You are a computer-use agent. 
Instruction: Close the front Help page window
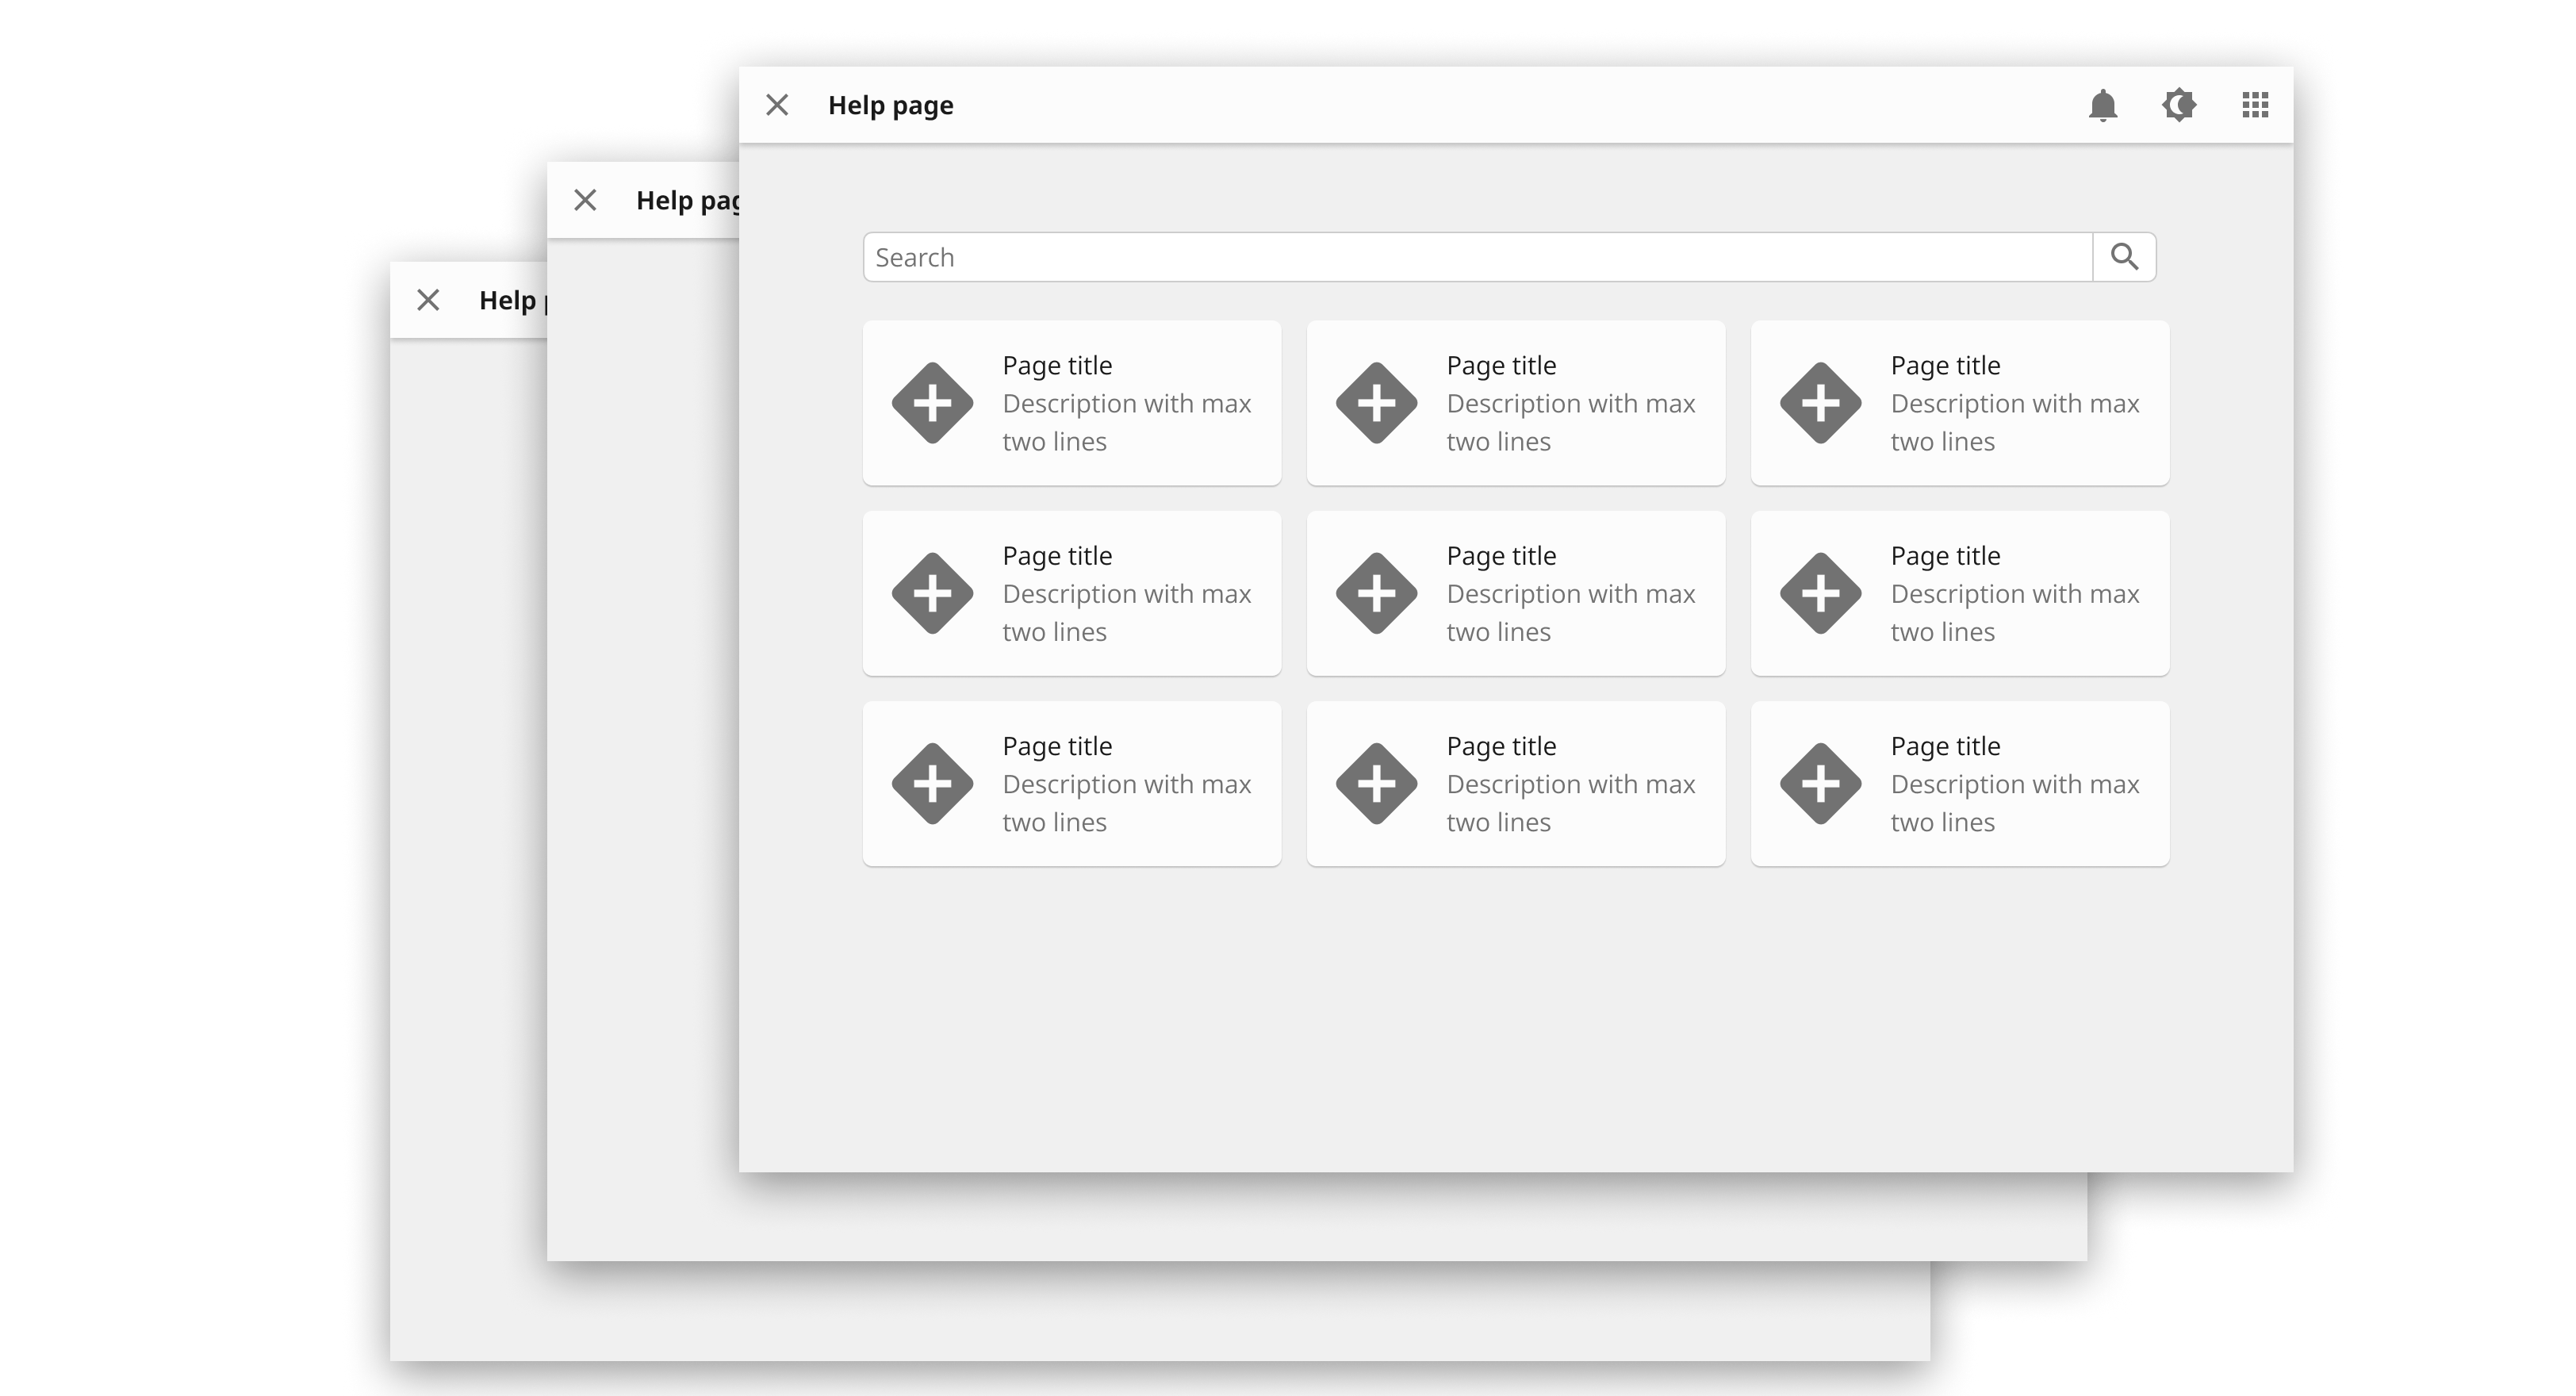[777, 105]
